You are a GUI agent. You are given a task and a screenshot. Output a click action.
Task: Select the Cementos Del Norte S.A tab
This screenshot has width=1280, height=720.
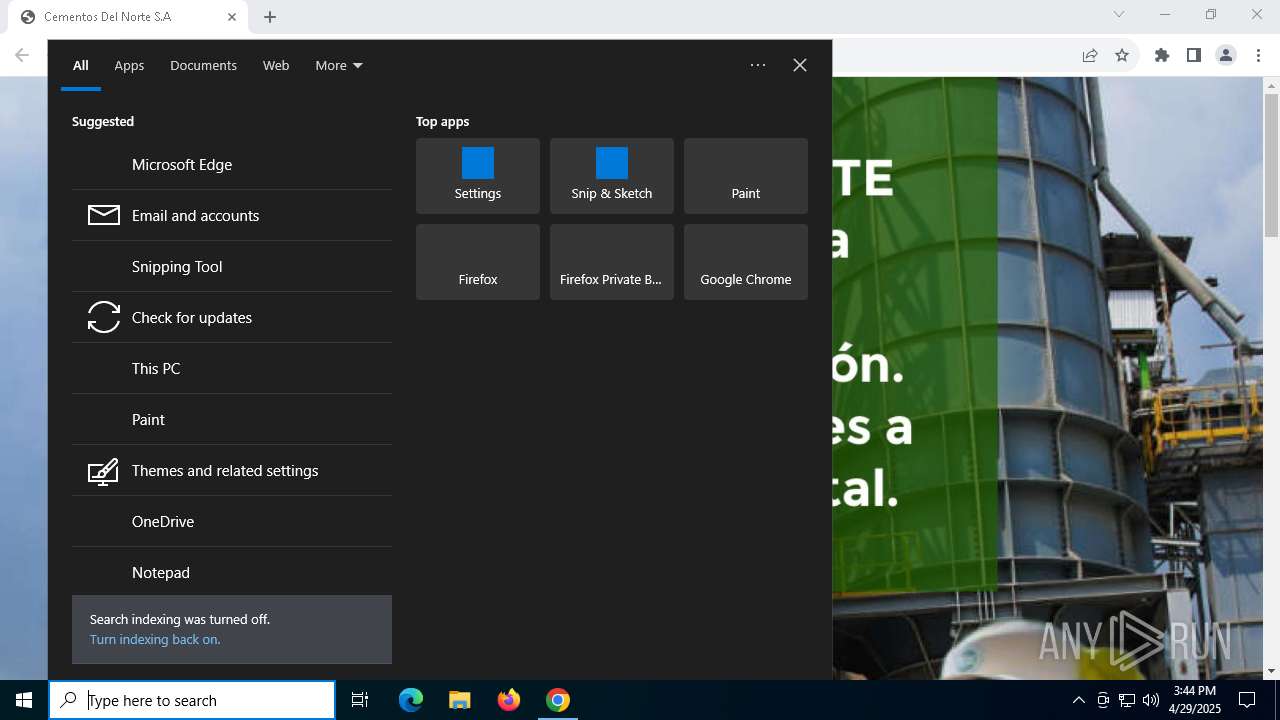point(128,17)
